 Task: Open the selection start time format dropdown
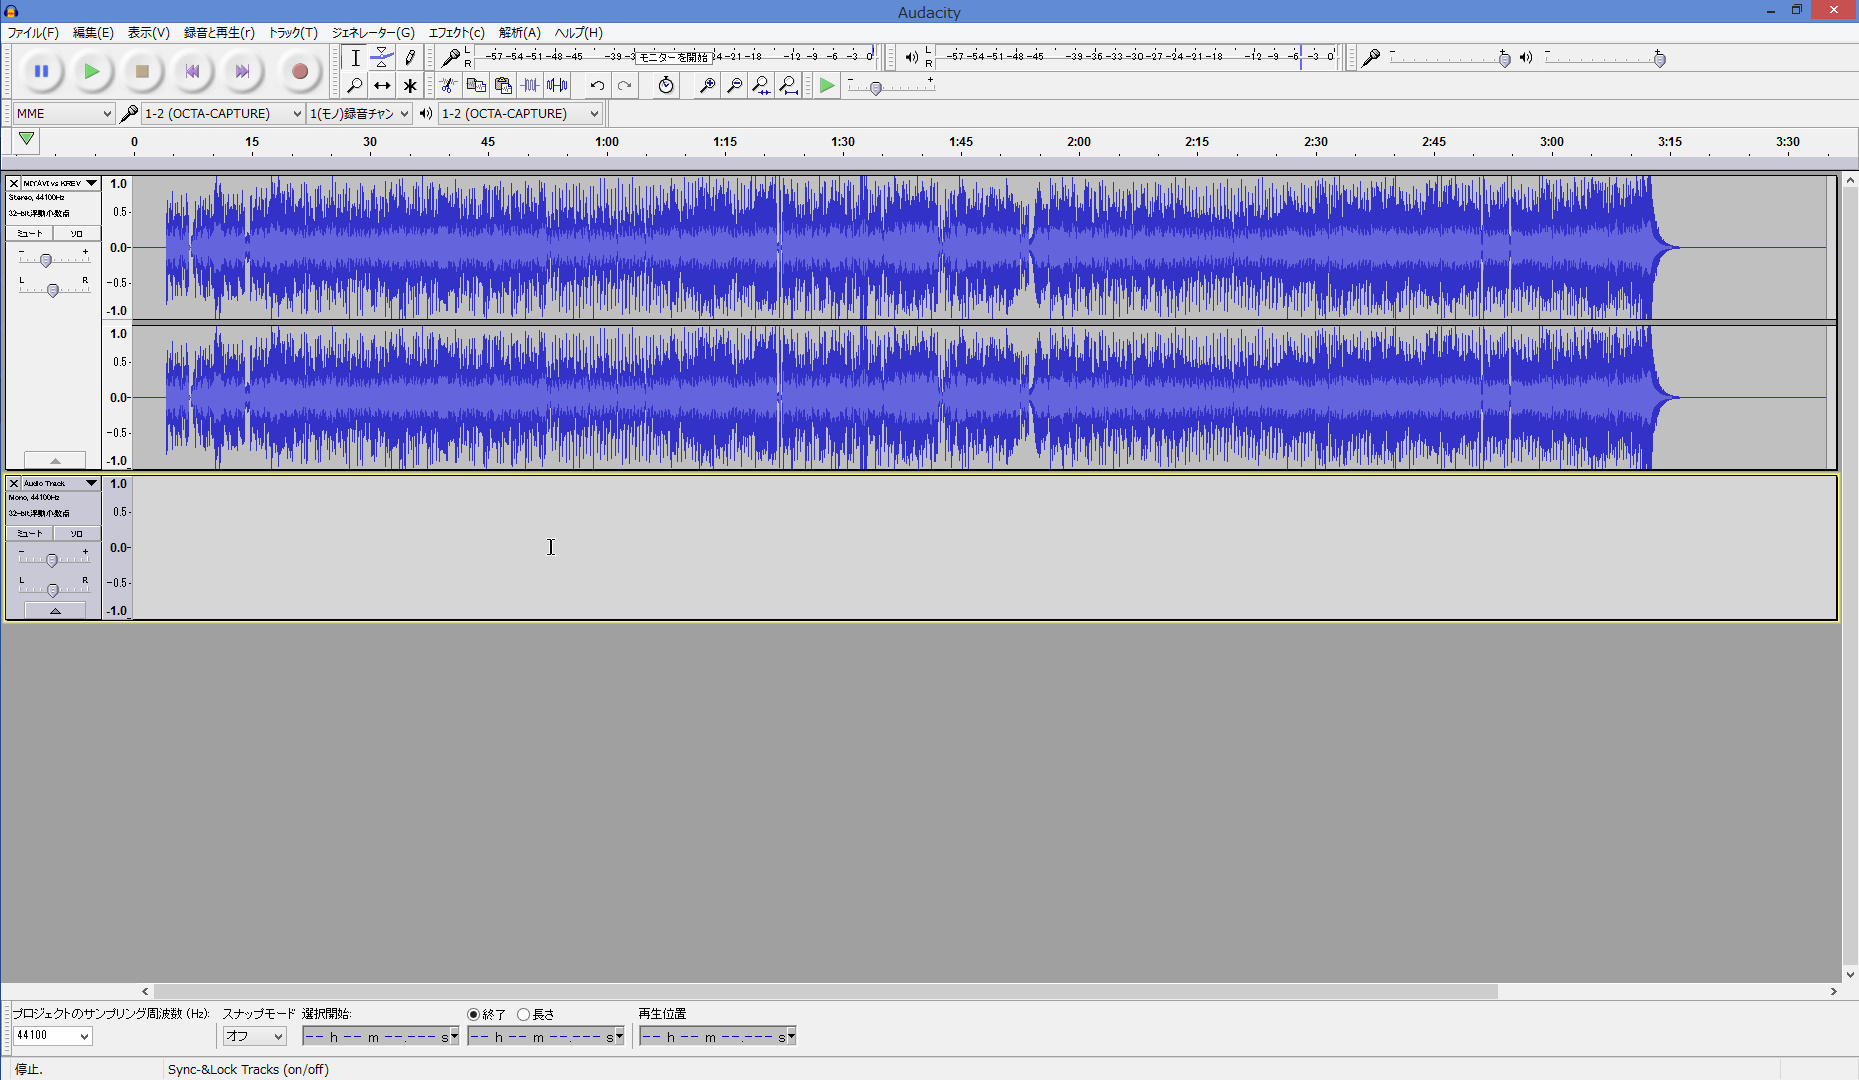(x=454, y=1037)
